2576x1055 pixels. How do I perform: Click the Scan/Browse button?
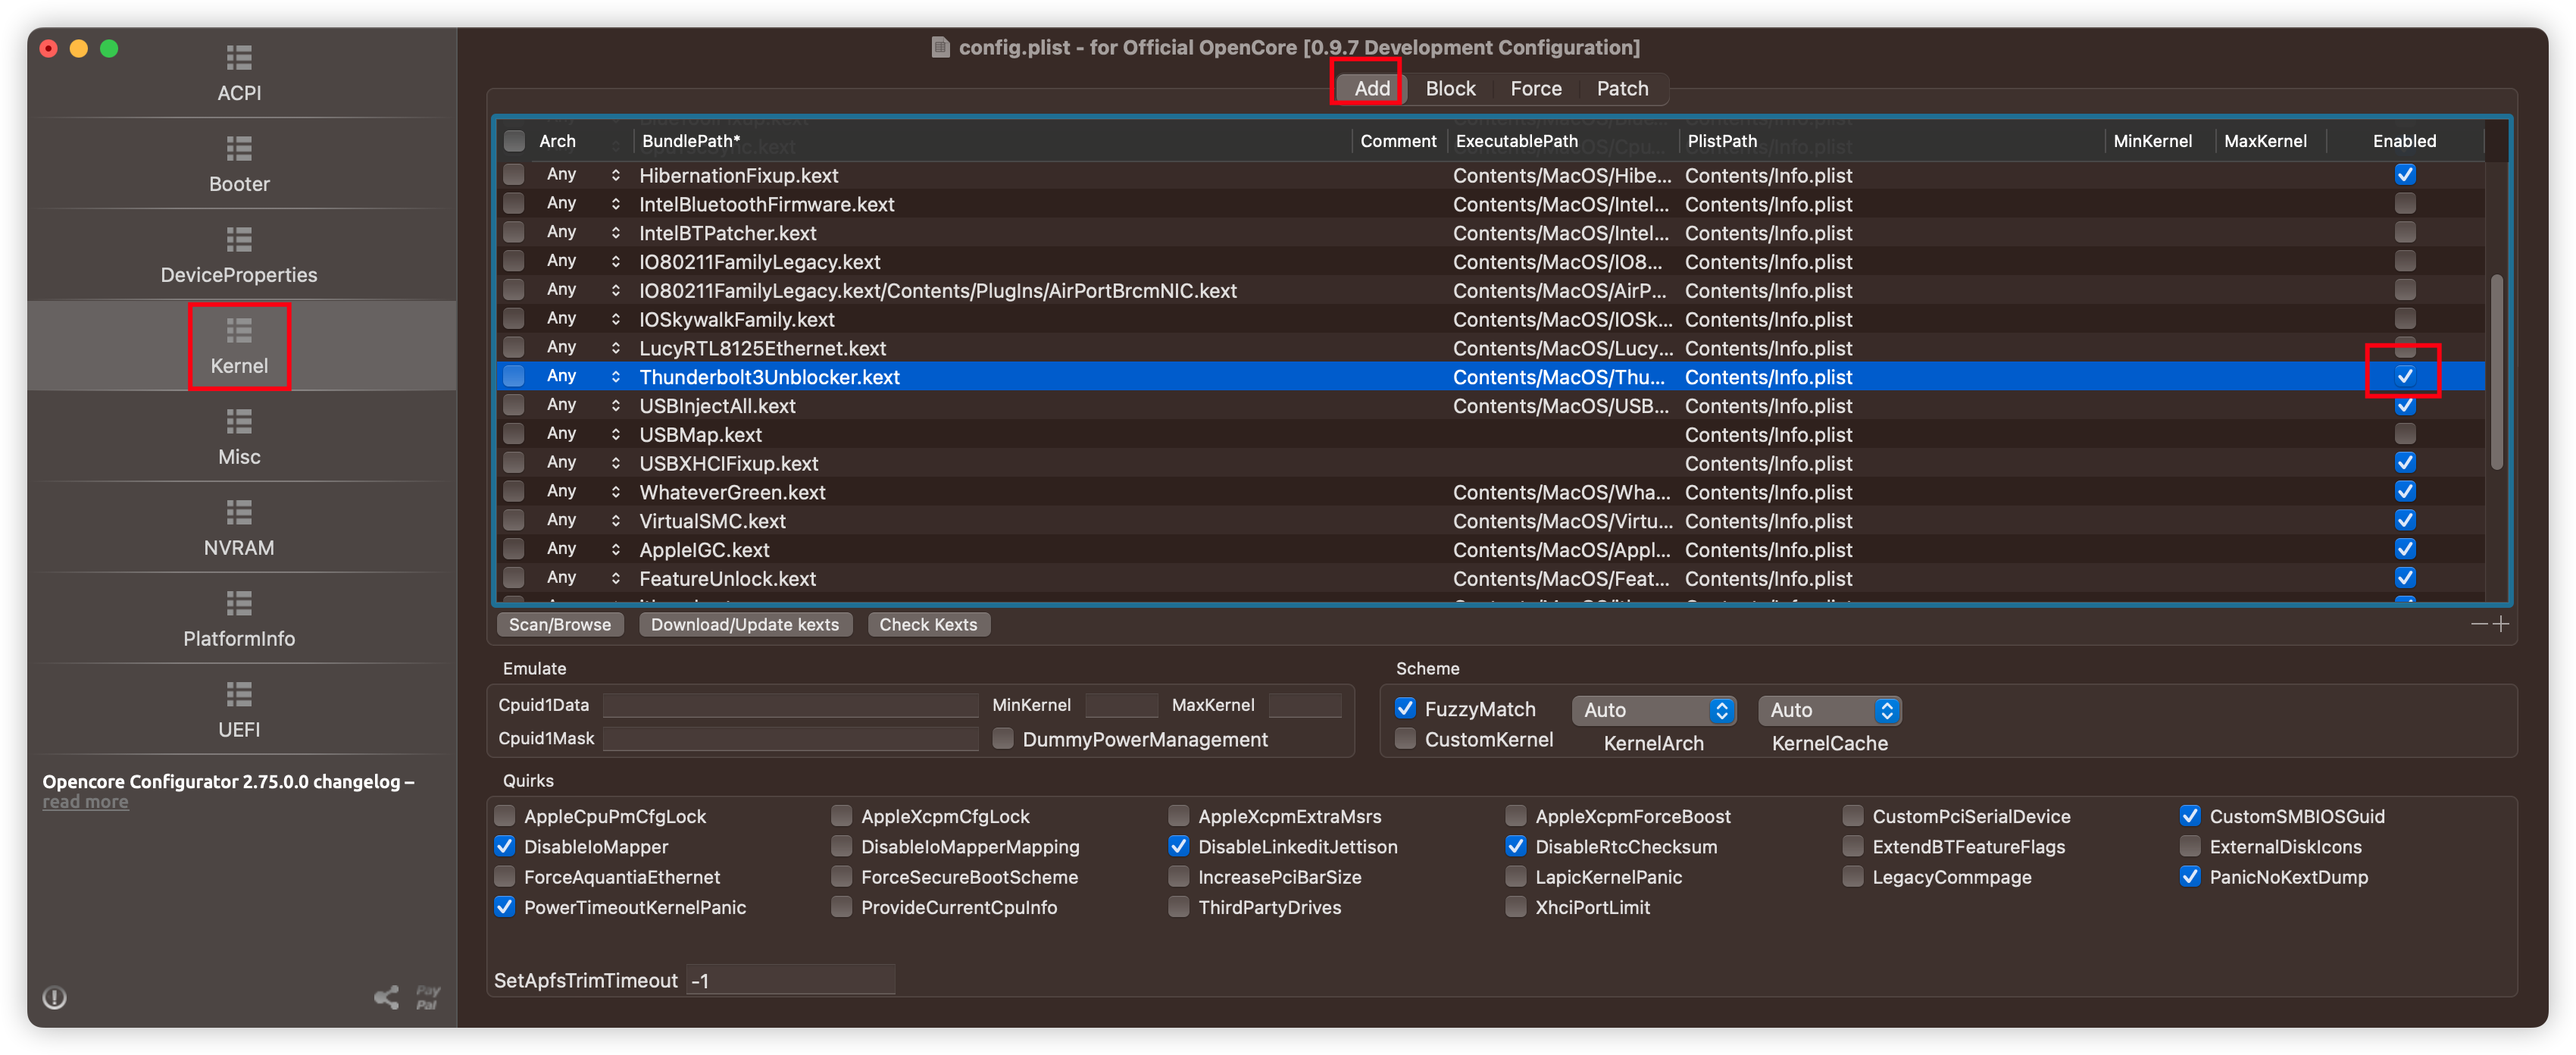(560, 624)
